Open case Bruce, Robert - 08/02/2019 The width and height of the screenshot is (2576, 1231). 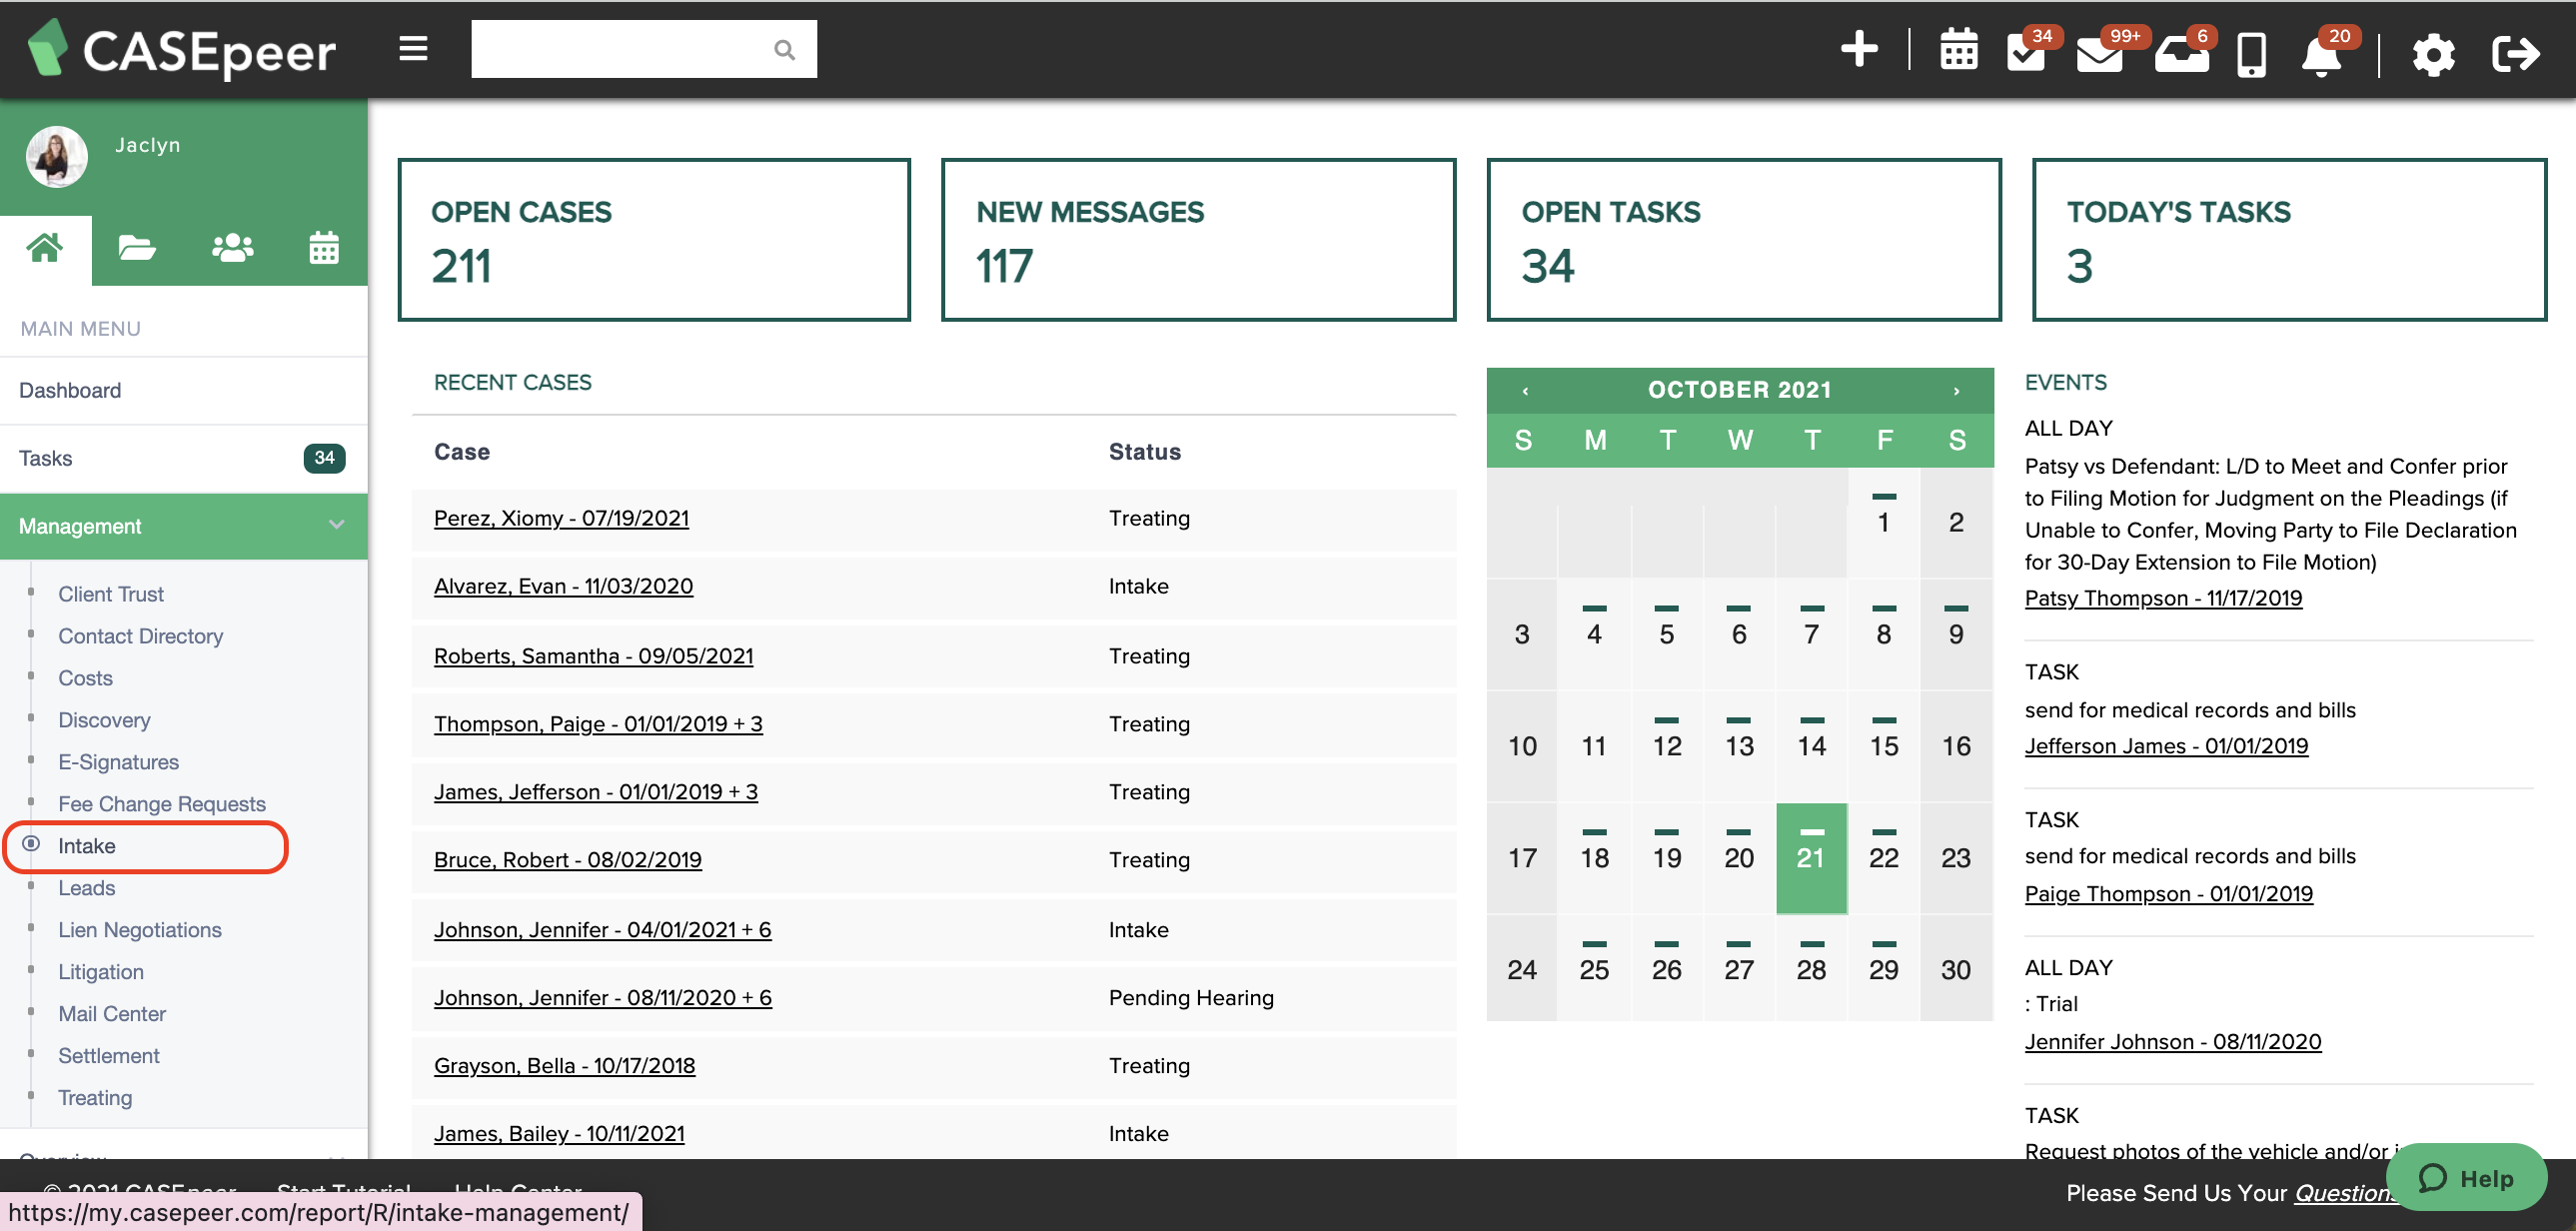568,860
